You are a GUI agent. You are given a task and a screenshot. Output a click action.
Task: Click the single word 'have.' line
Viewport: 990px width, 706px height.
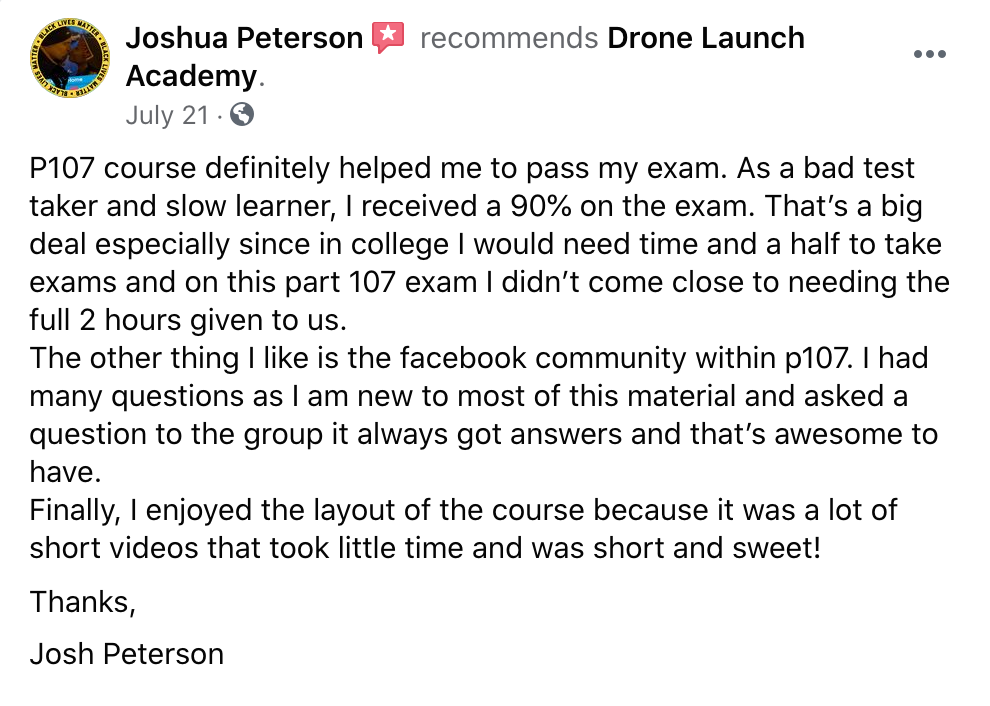click(x=66, y=472)
